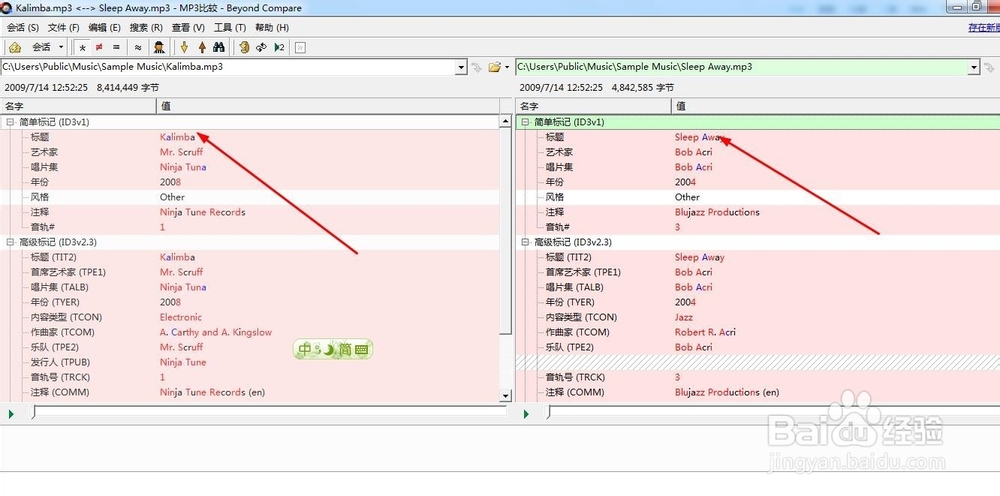Select left ID3v1 唱片集 value Ninja Tuna
The image size is (1000, 496).
click(x=183, y=167)
